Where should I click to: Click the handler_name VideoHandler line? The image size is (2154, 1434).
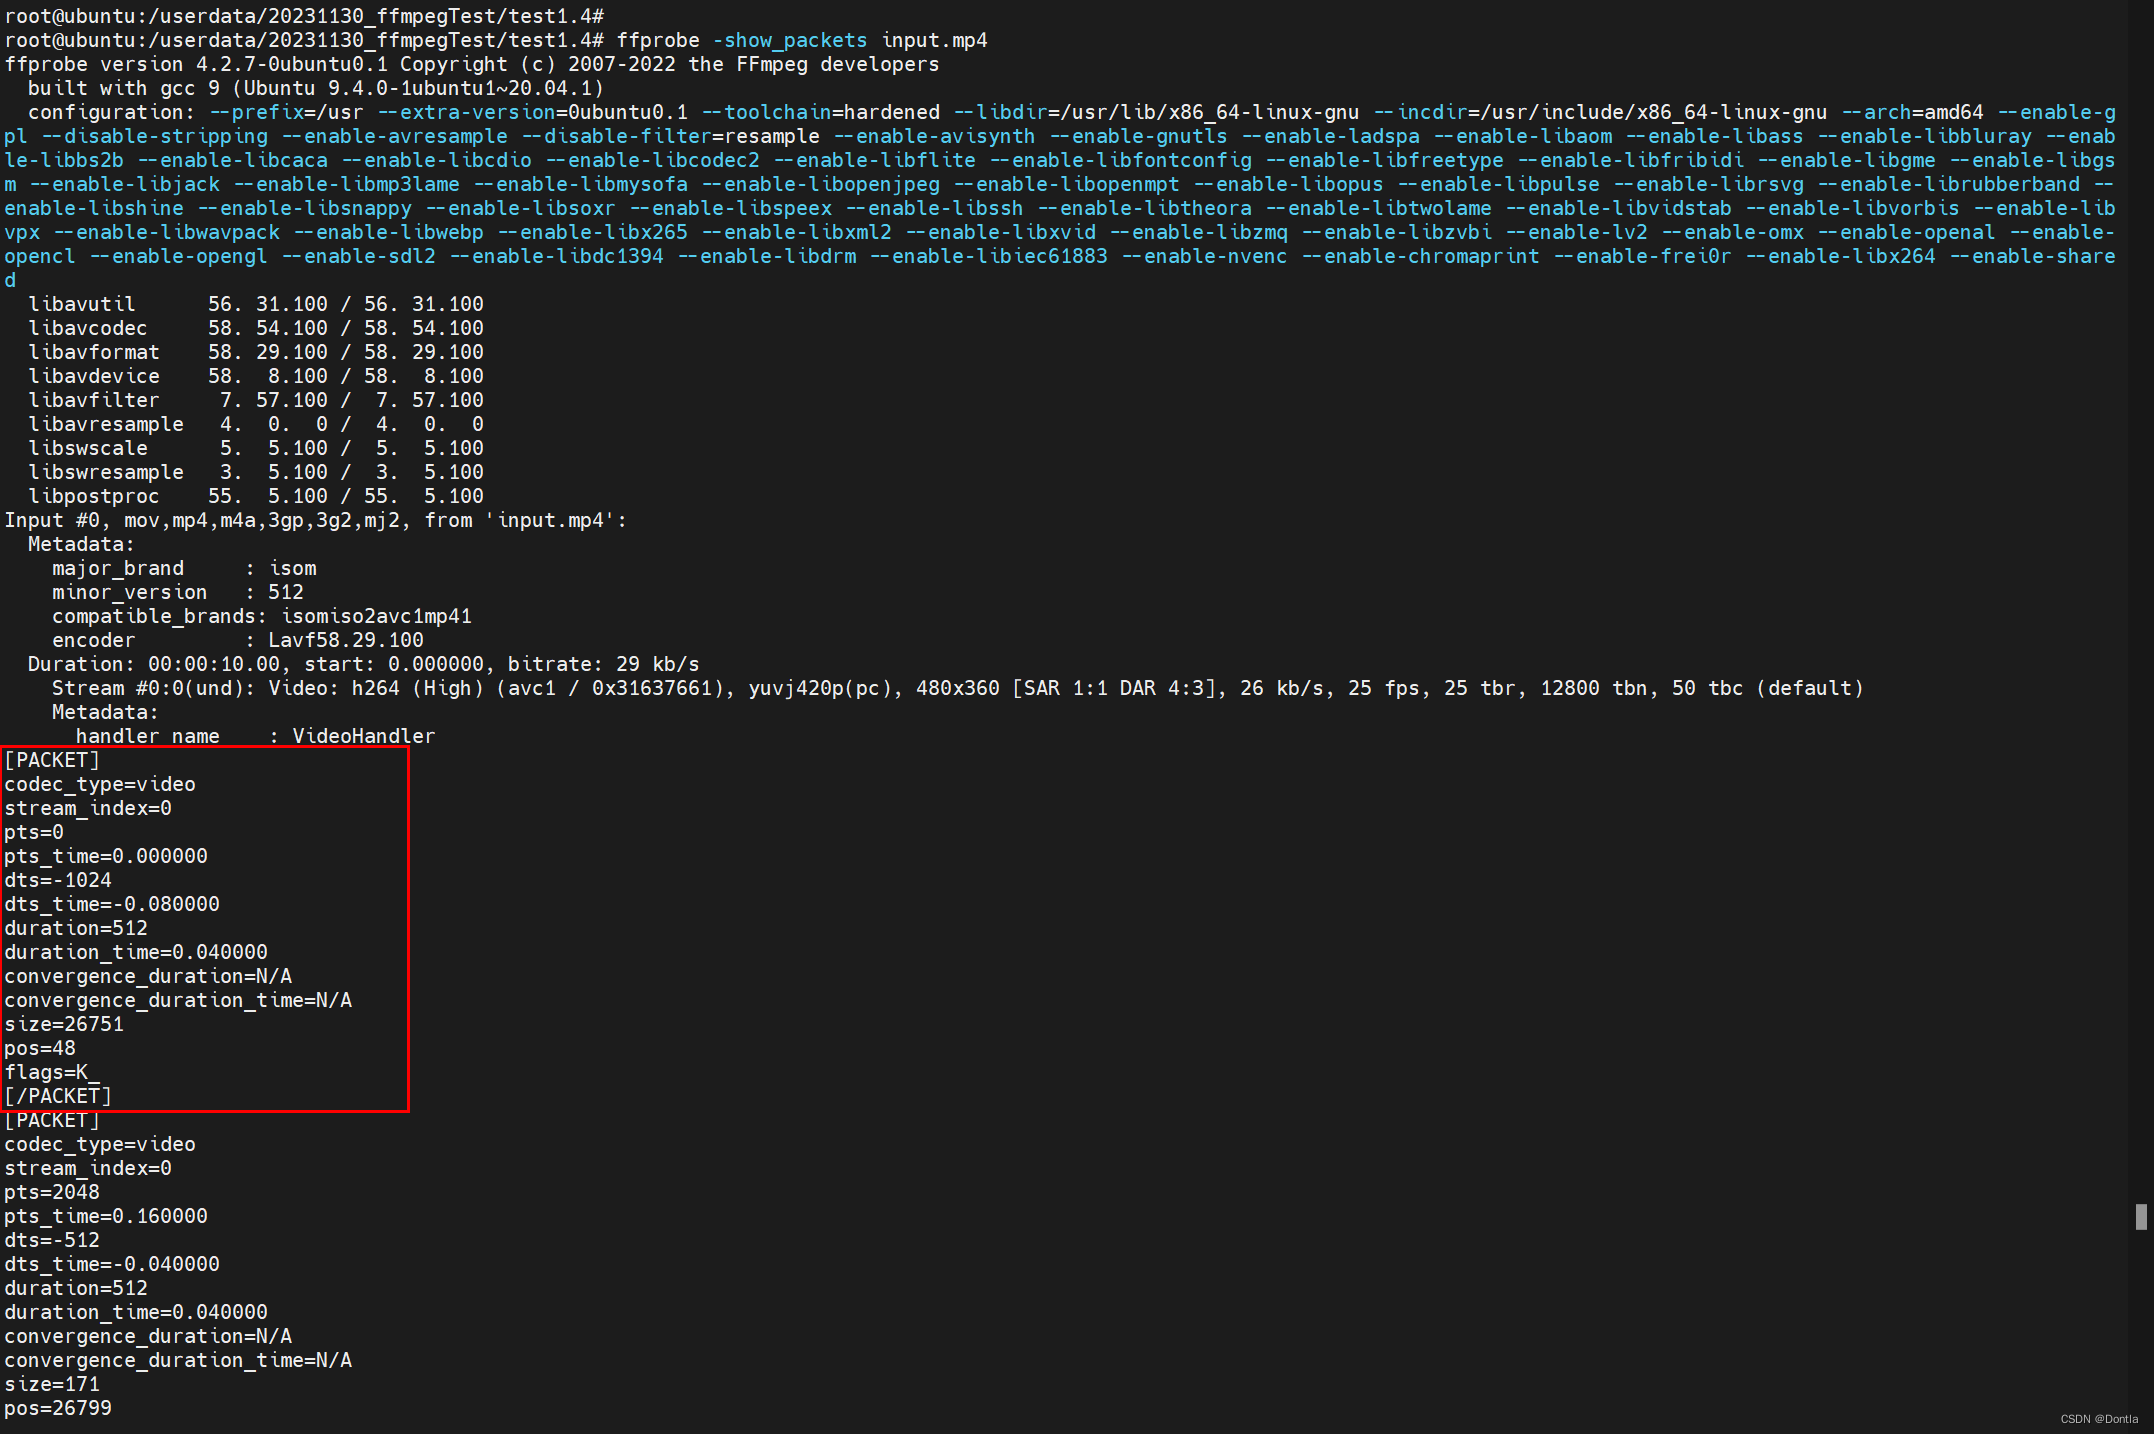pos(255,736)
